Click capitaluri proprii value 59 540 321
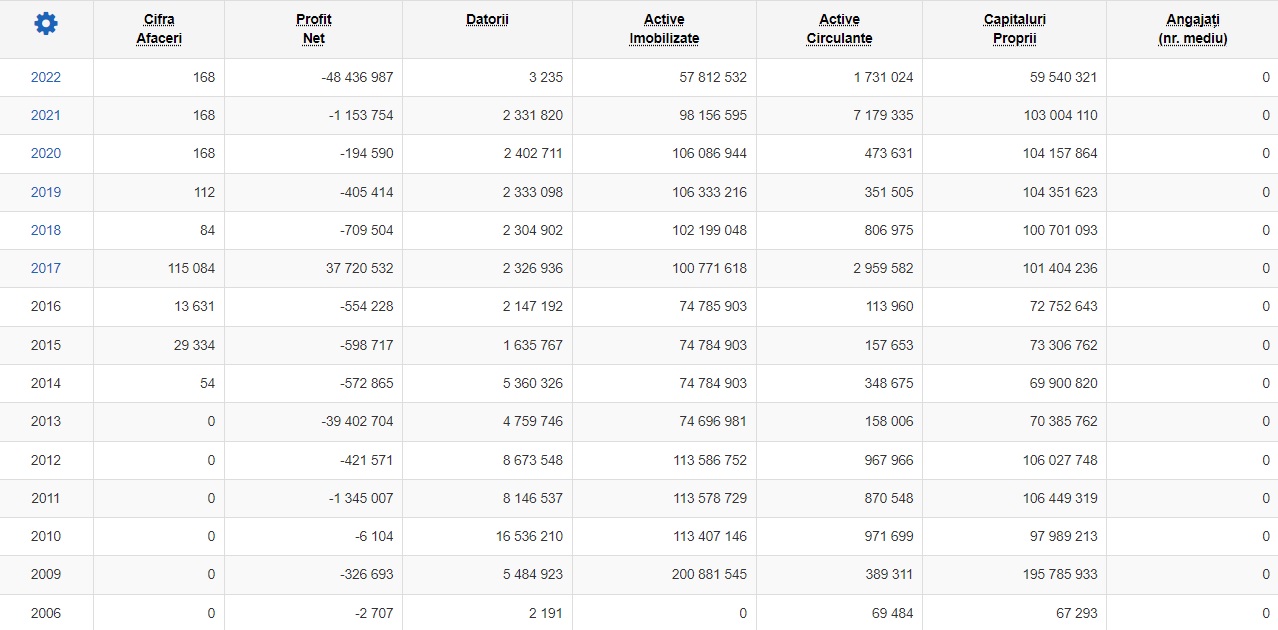 [x=1064, y=77]
